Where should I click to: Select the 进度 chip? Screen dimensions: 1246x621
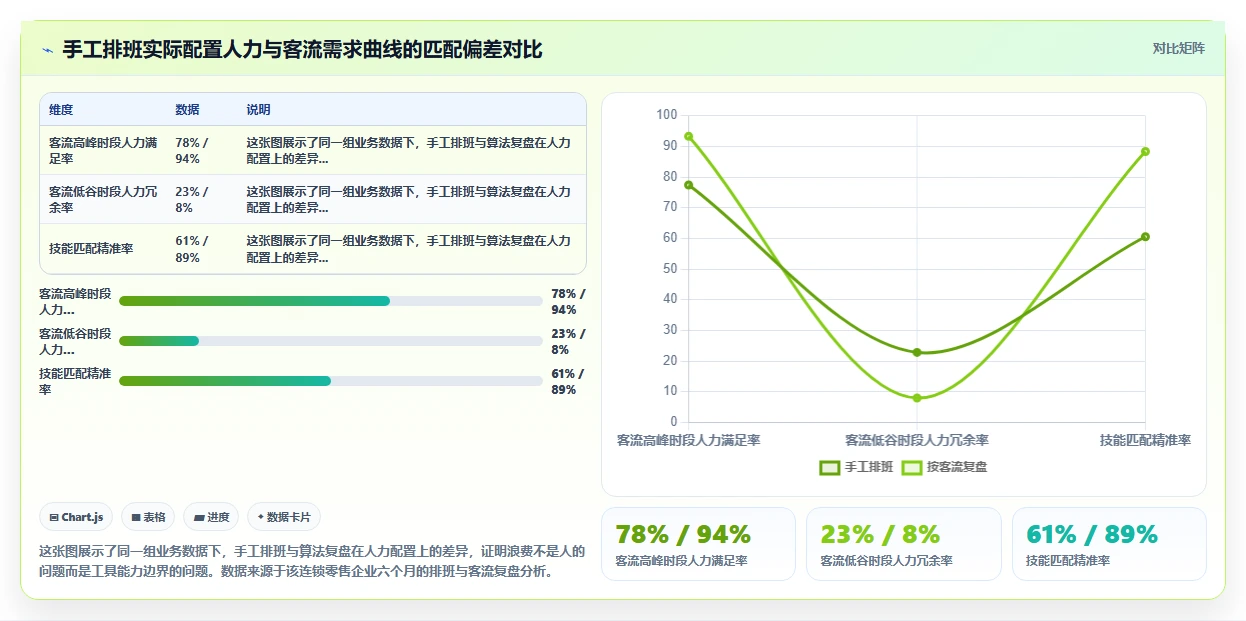coord(211,517)
